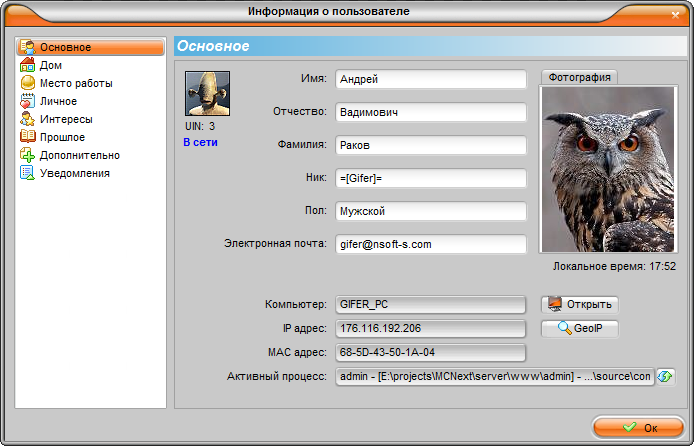Screen dimensions: 694x446
Task: Click the Электронная почта label
Action: pos(275,244)
